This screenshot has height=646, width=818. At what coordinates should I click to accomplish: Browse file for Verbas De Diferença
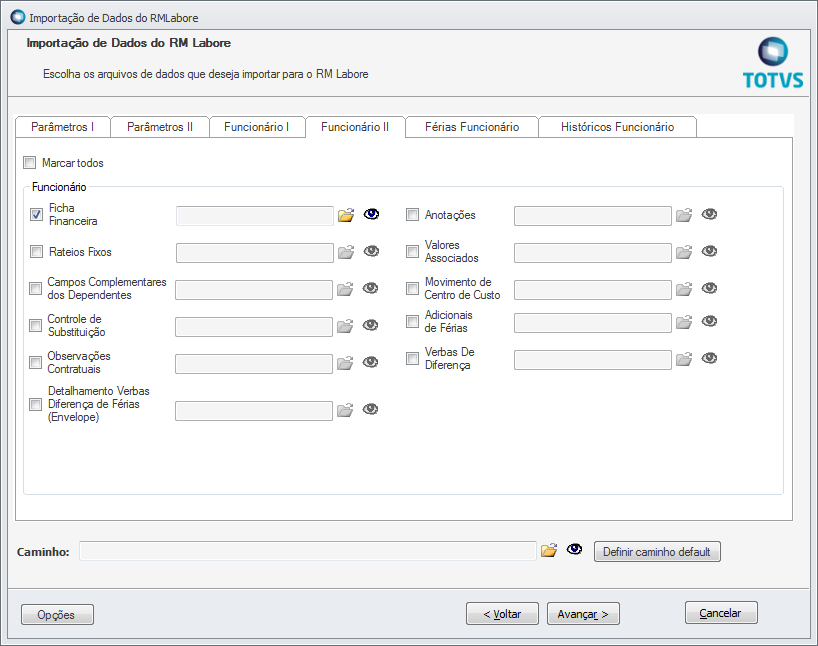point(684,359)
